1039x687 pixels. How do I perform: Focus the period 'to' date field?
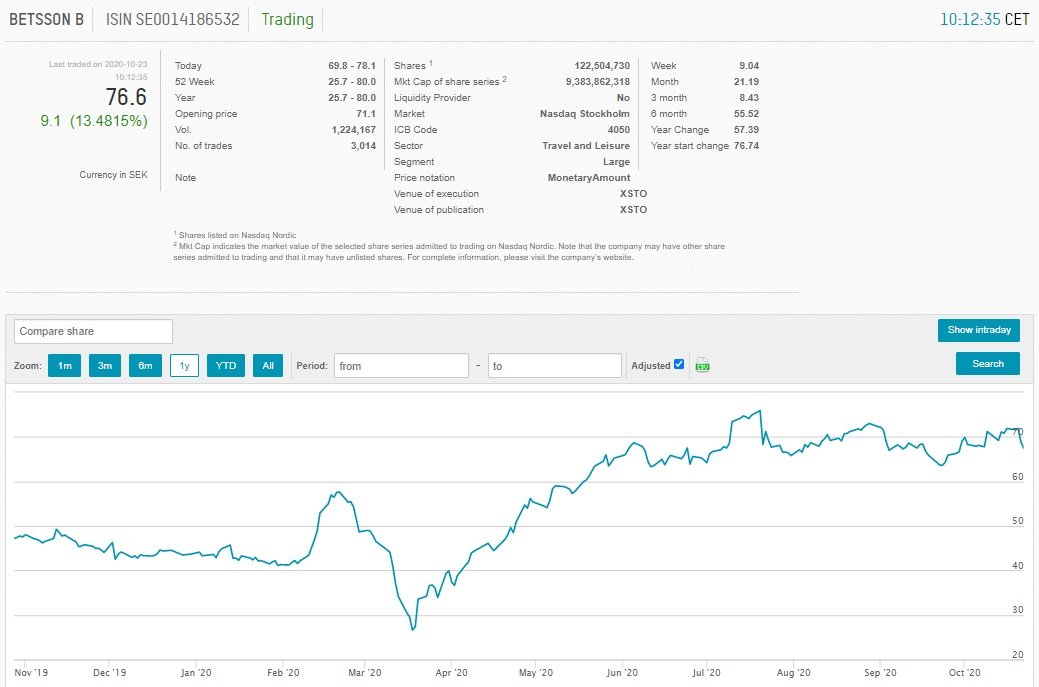[555, 366]
